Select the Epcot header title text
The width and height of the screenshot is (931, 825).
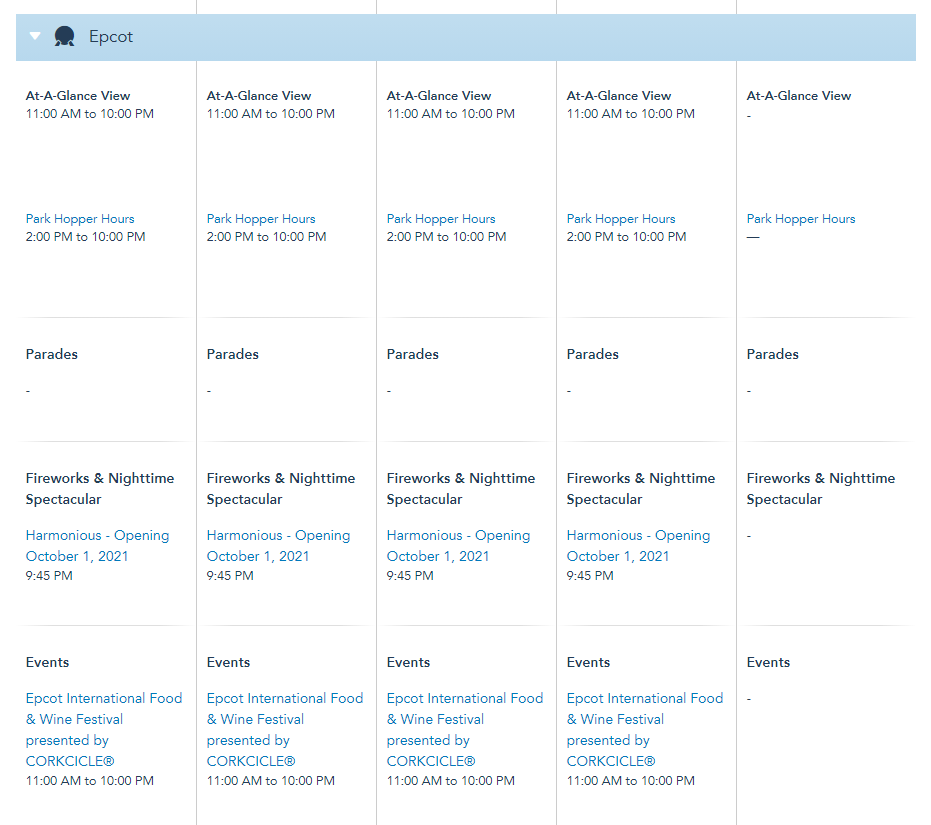[111, 37]
